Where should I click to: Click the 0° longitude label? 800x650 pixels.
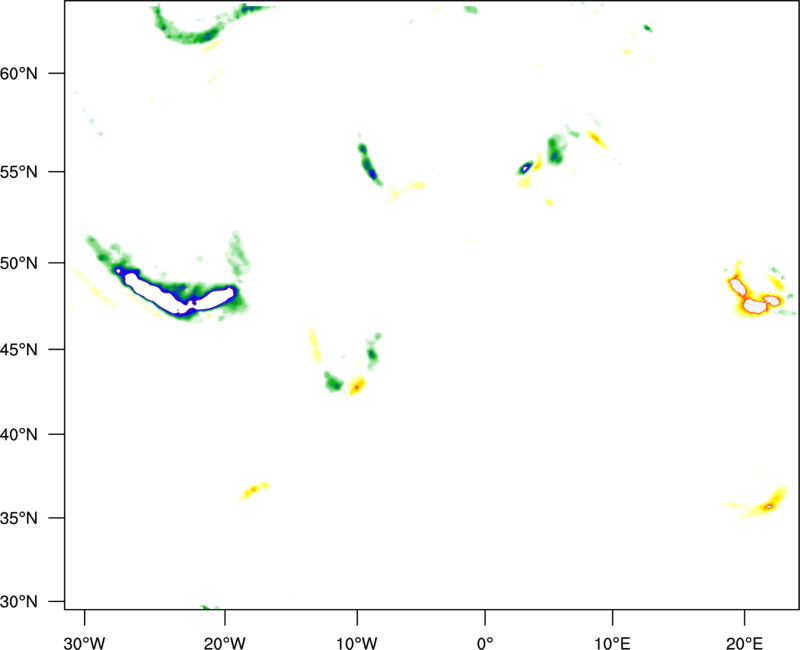(x=485, y=643)
